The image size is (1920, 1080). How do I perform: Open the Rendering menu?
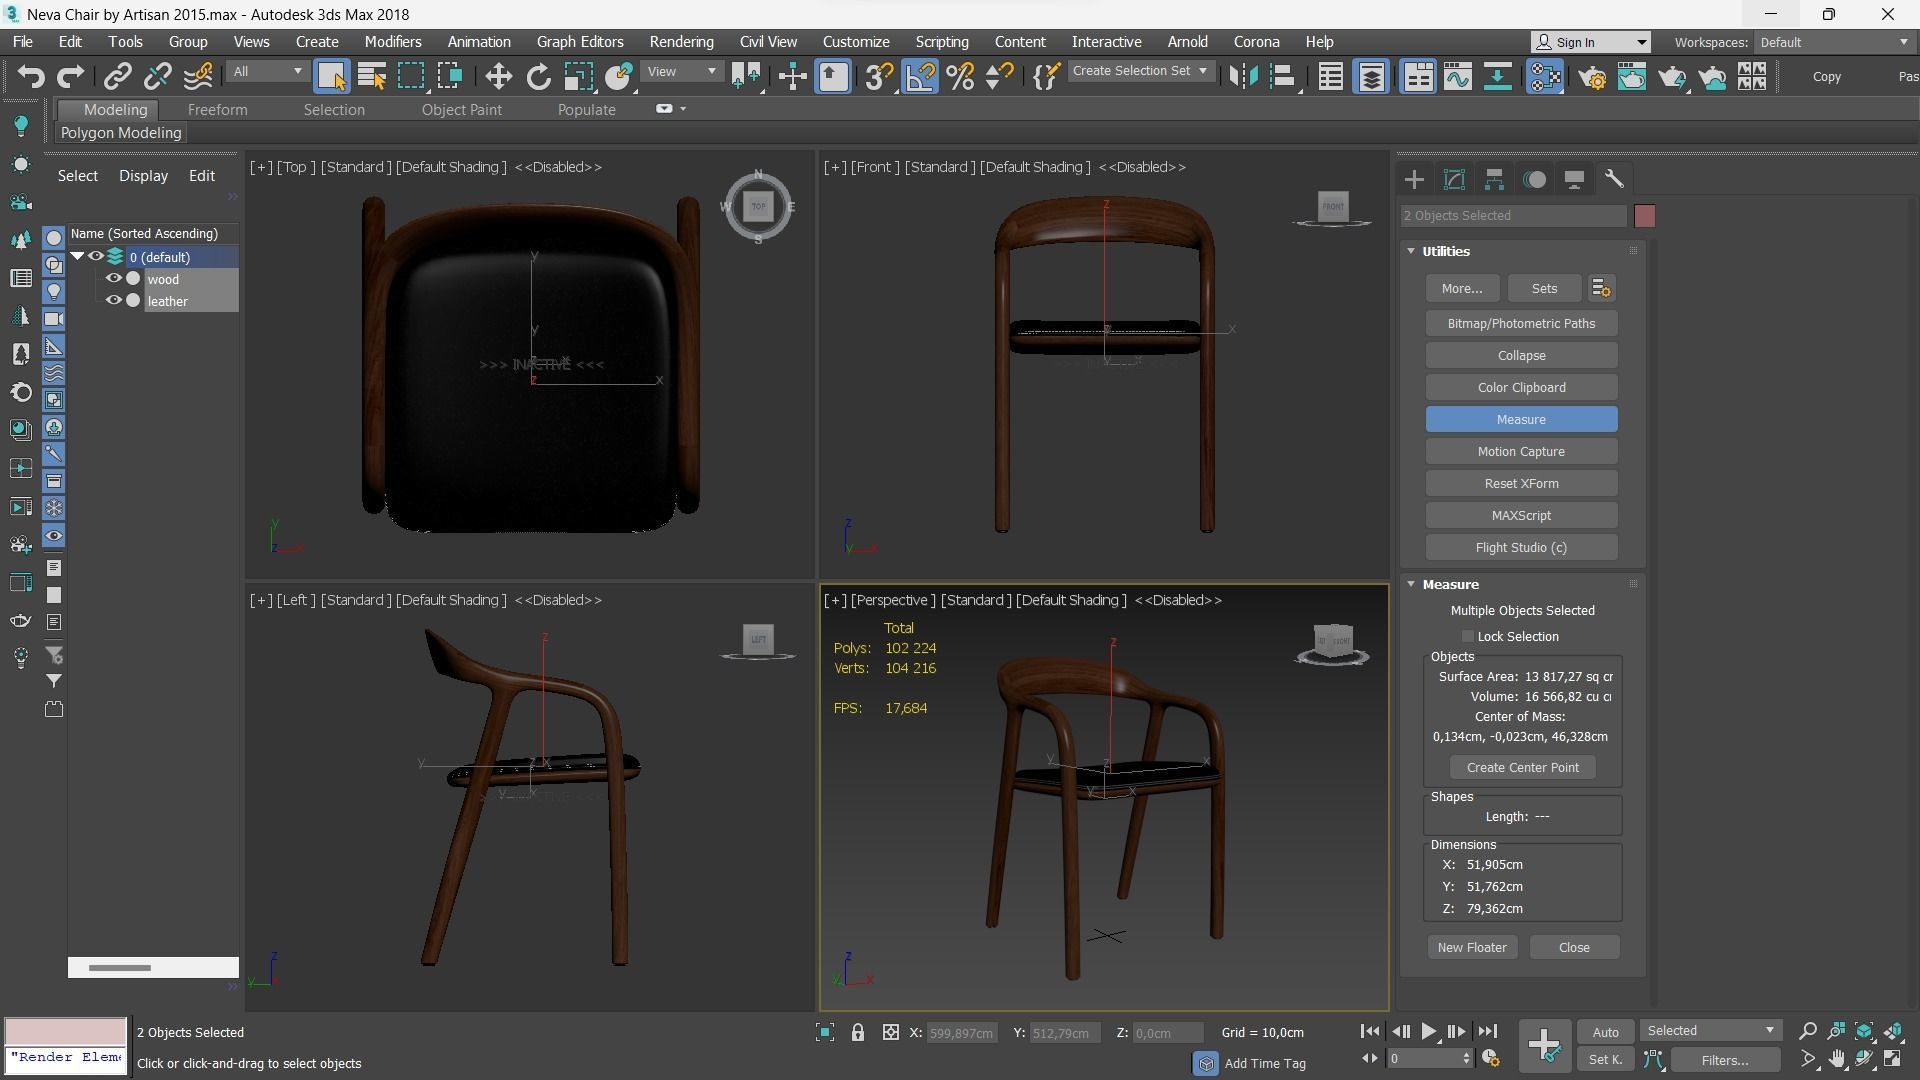point(681,42)
